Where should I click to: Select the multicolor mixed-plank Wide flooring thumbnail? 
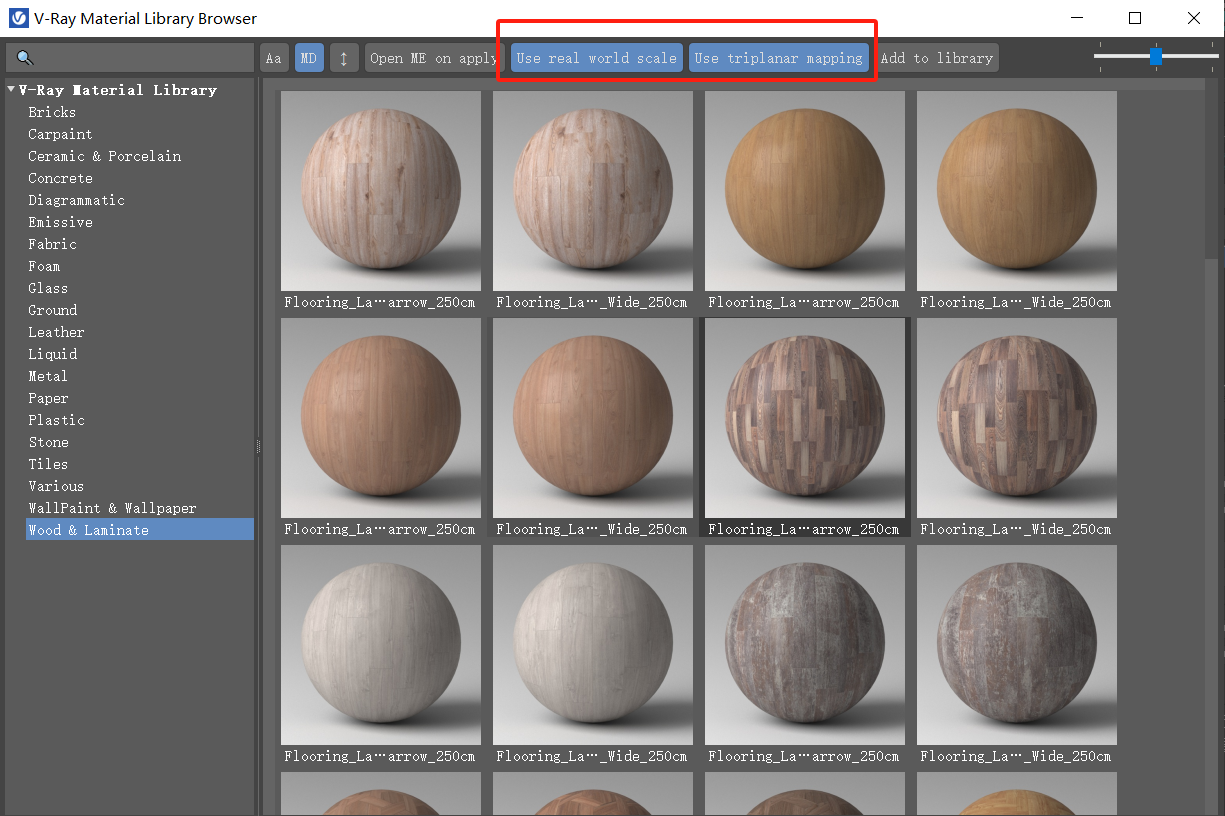click(x=1017, y=418)
